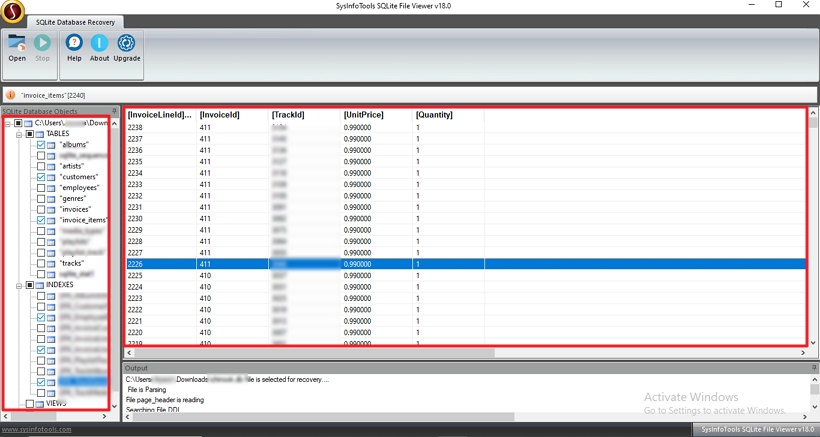
Task: Open the www.sysinfotools.com link
Action: click(x=37, y=430)
